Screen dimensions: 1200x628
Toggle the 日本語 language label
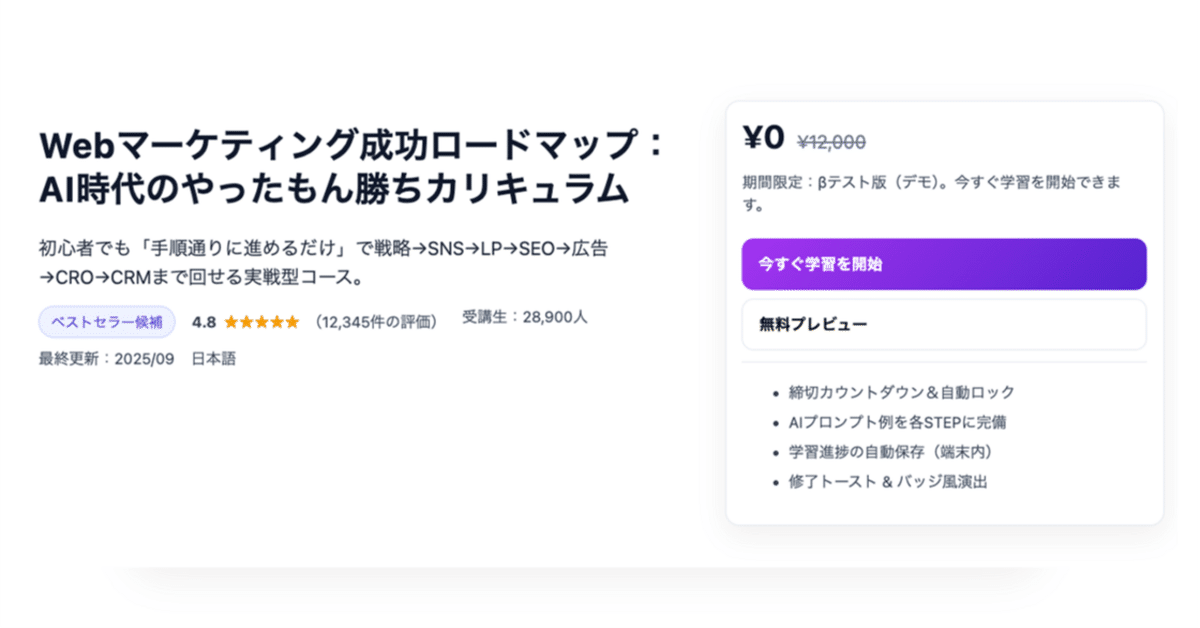212,358
